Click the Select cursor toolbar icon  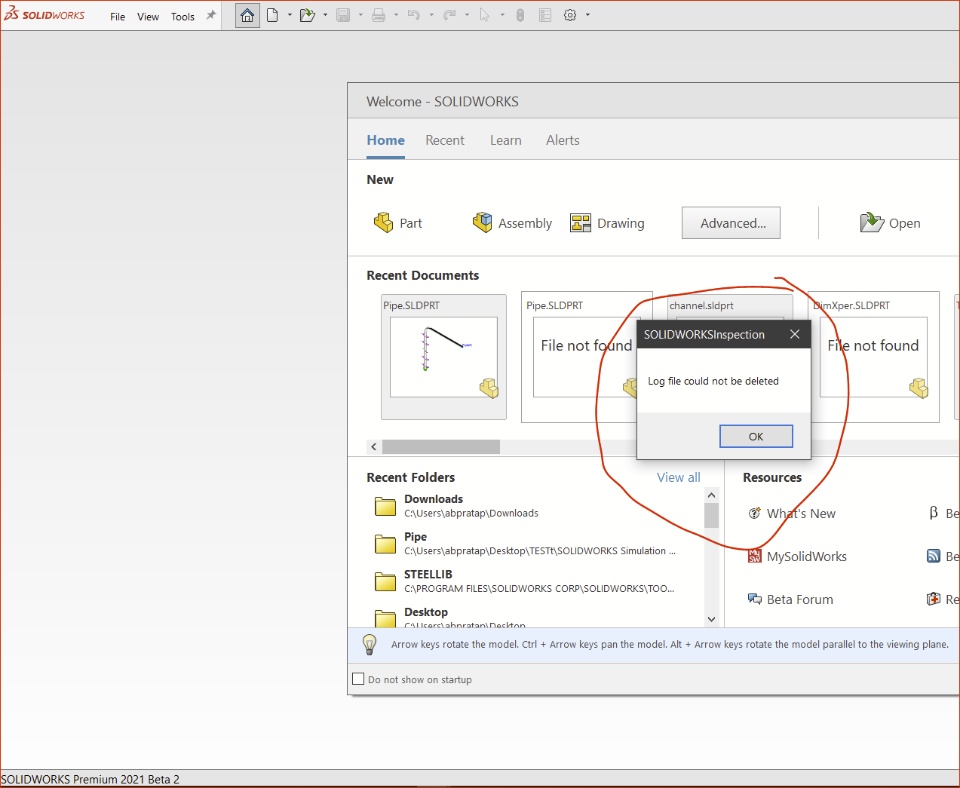point(484,15)
